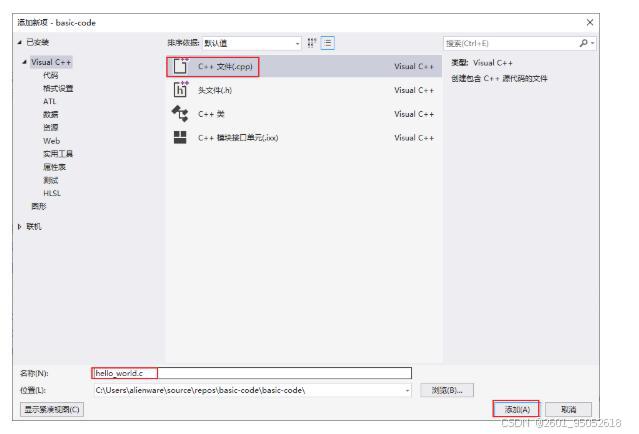
Task: Switch to list view layout
Action: click(x=328, y=43)
